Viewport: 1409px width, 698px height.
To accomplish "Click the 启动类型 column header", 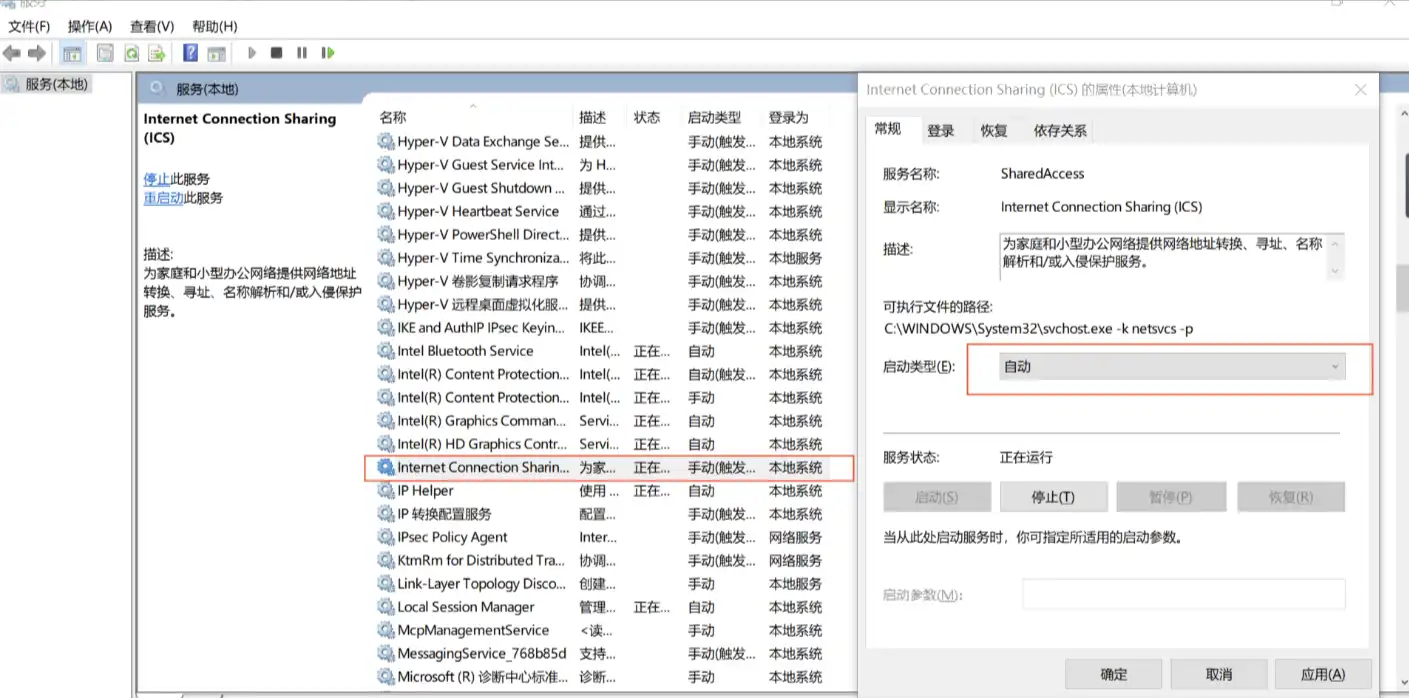I will point(714,117).
